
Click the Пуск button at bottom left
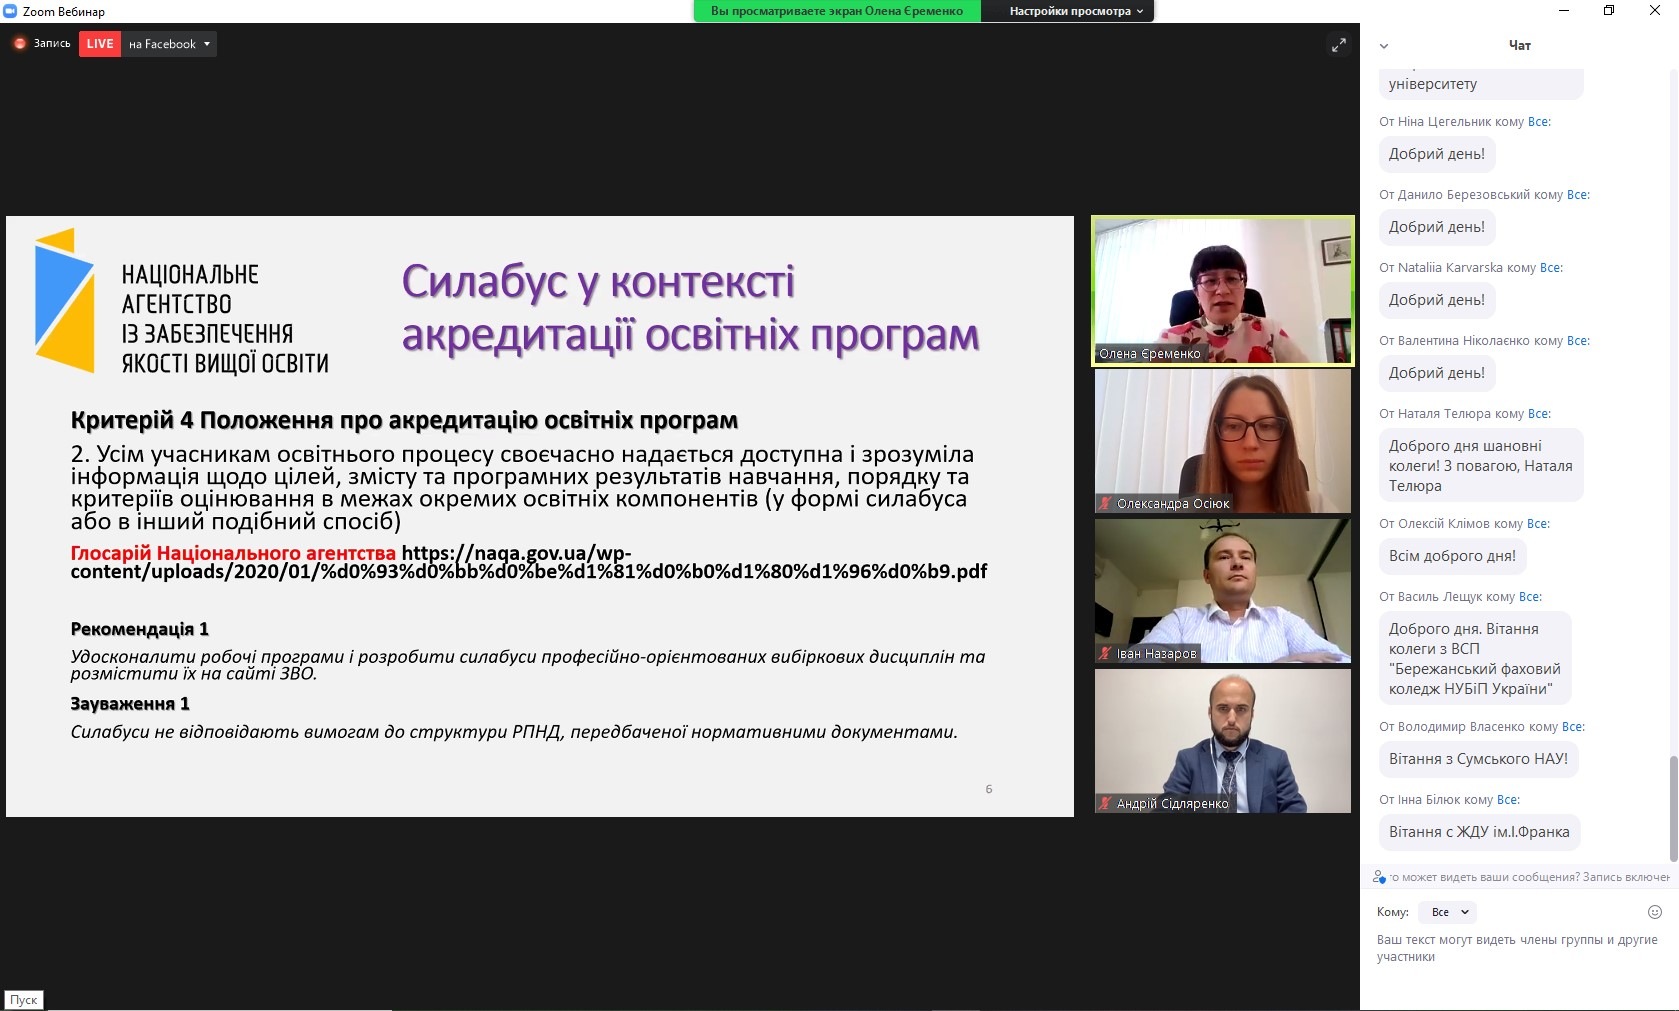24,1000
